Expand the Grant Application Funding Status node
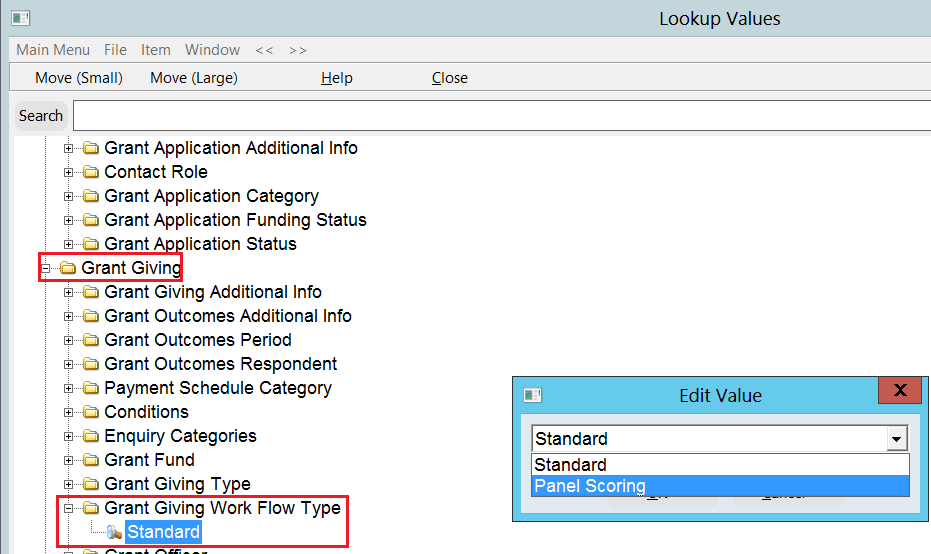Screen dimensions: 931x554 tap(68, 220)
